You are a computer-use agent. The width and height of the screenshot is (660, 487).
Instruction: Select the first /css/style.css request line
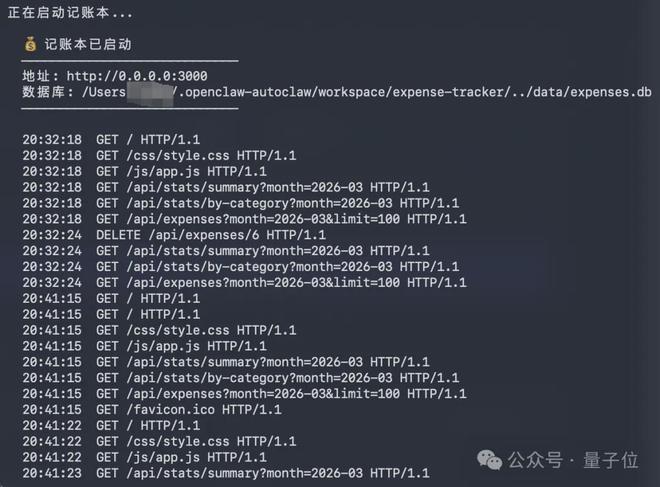click(159, 156)
